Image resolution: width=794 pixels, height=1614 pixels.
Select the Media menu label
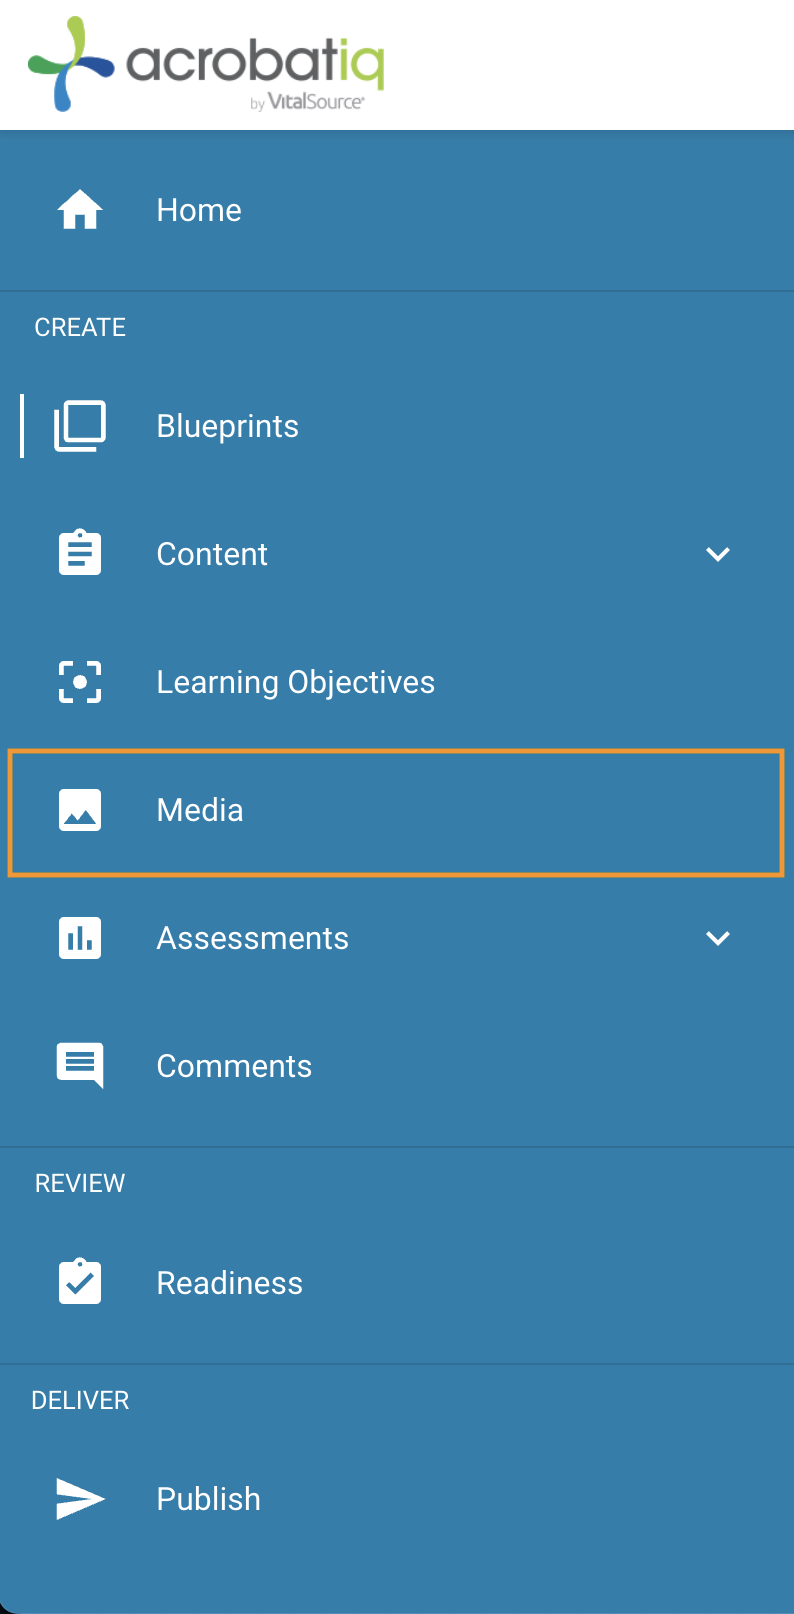pos(200,810)
